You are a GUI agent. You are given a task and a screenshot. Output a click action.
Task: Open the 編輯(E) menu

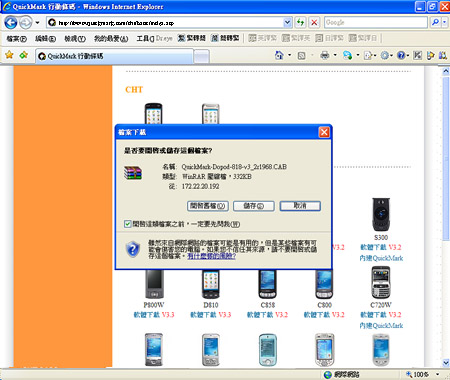click(x=45, y=39)
